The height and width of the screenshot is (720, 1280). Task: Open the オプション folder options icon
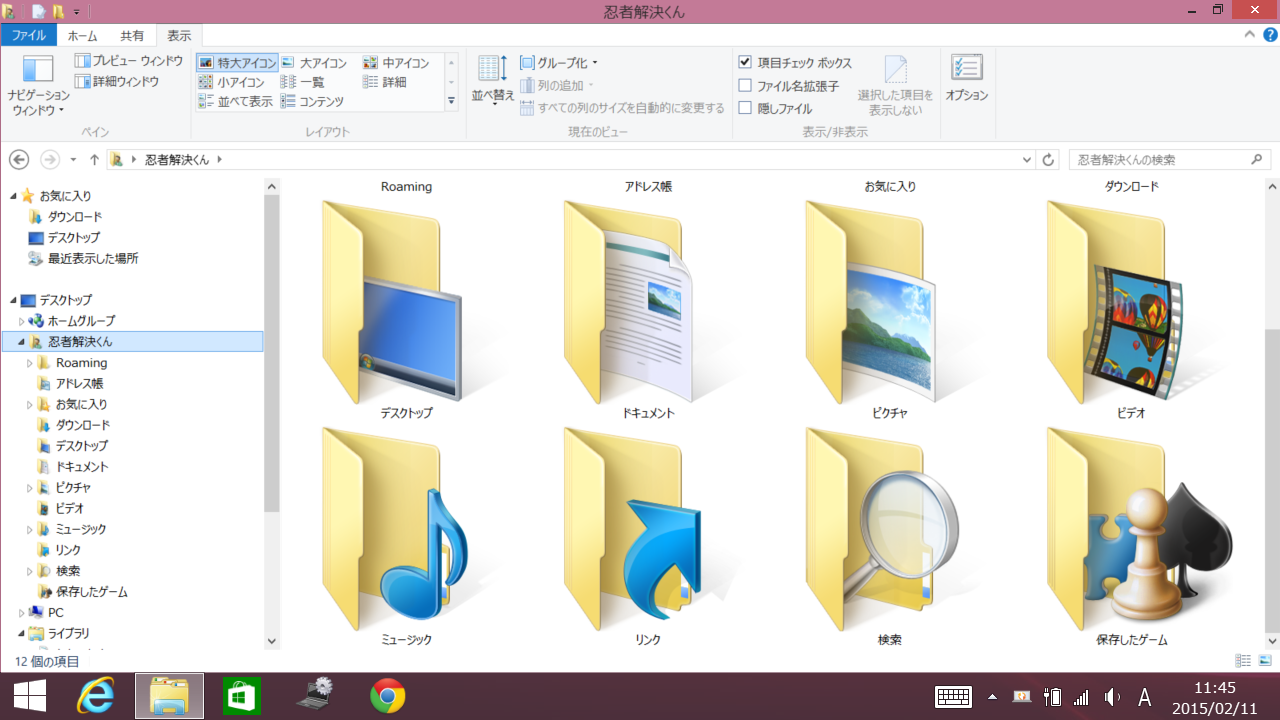[966, 69]
